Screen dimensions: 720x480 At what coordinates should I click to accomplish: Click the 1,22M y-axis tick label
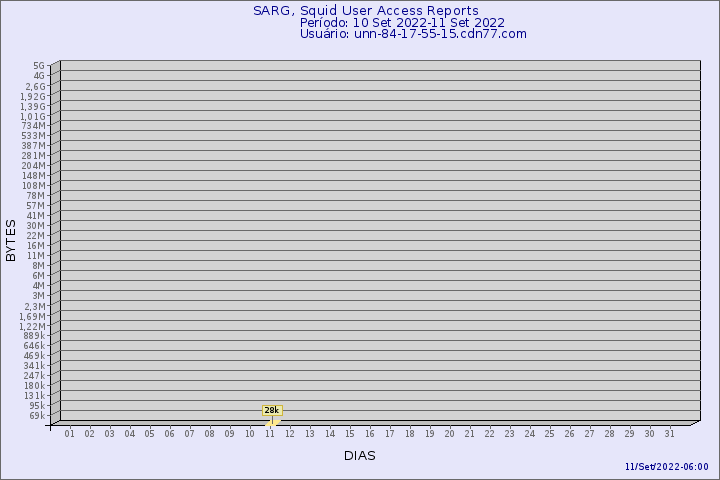(x=33, y=327)
